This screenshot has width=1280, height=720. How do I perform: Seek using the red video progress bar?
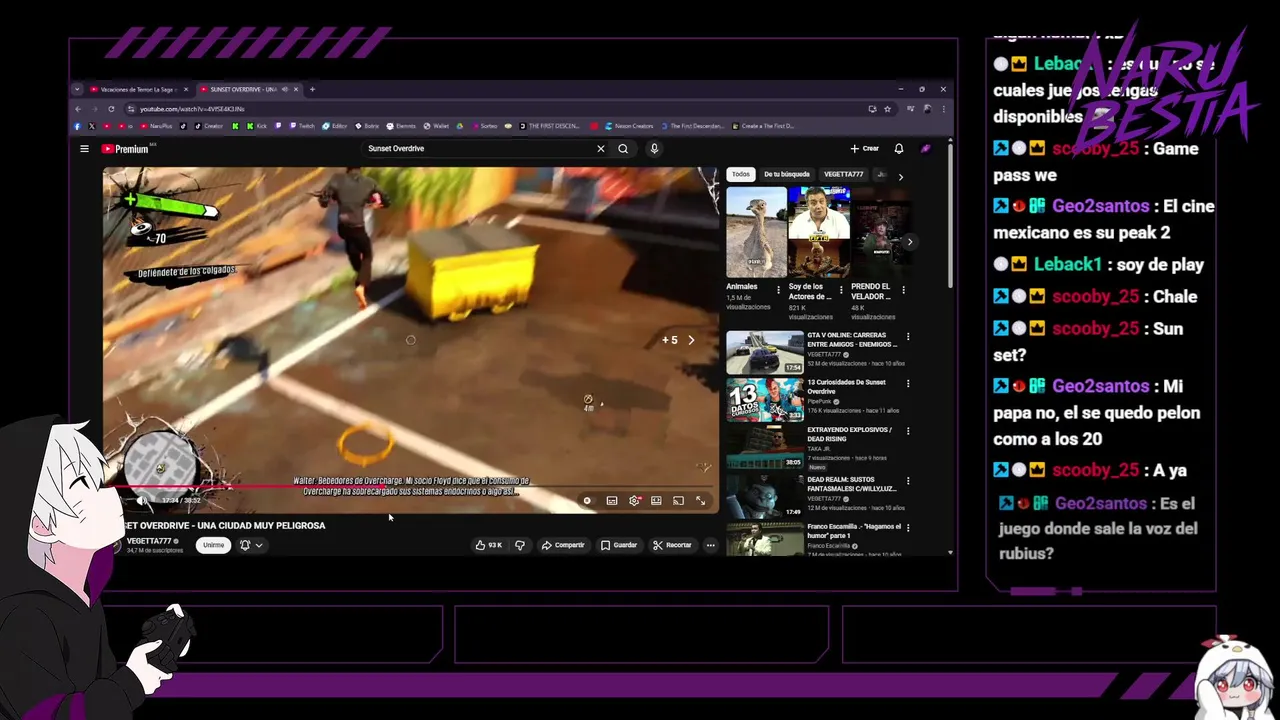[x=410, y=488]
